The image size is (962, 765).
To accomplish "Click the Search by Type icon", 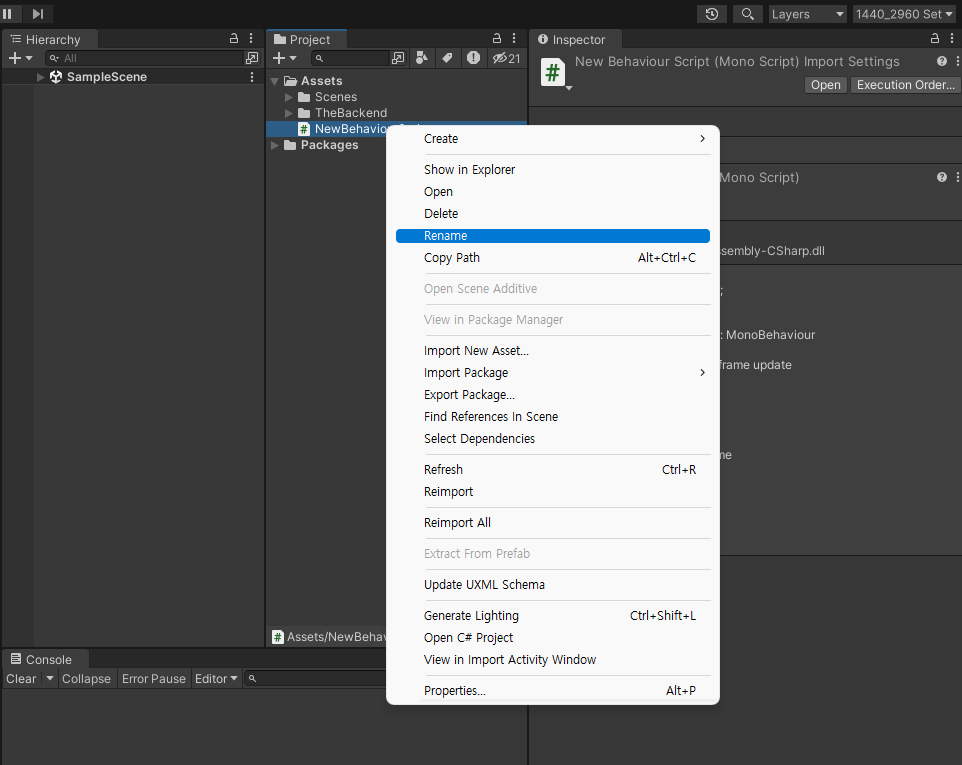I will (422, 58).
